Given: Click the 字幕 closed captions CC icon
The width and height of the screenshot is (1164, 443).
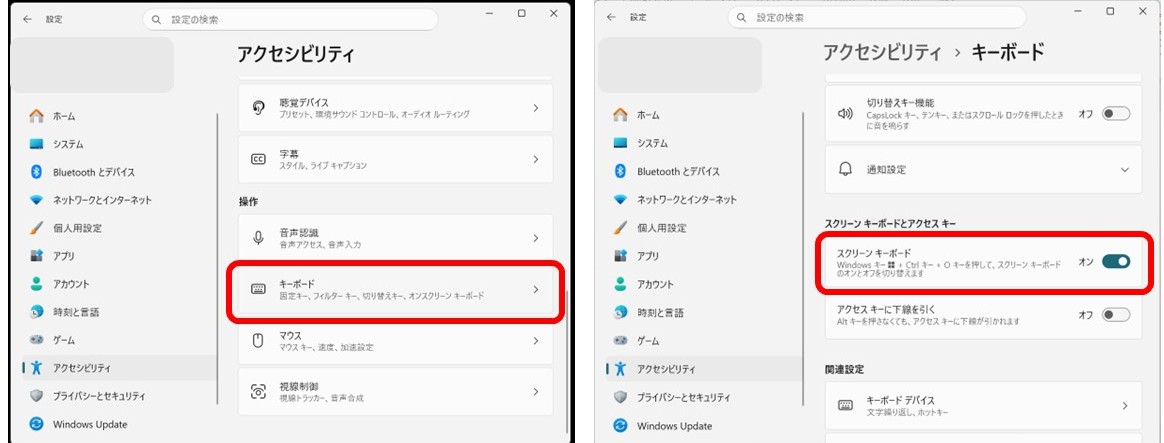Looking at the screenshot, I should pos(259,159).
